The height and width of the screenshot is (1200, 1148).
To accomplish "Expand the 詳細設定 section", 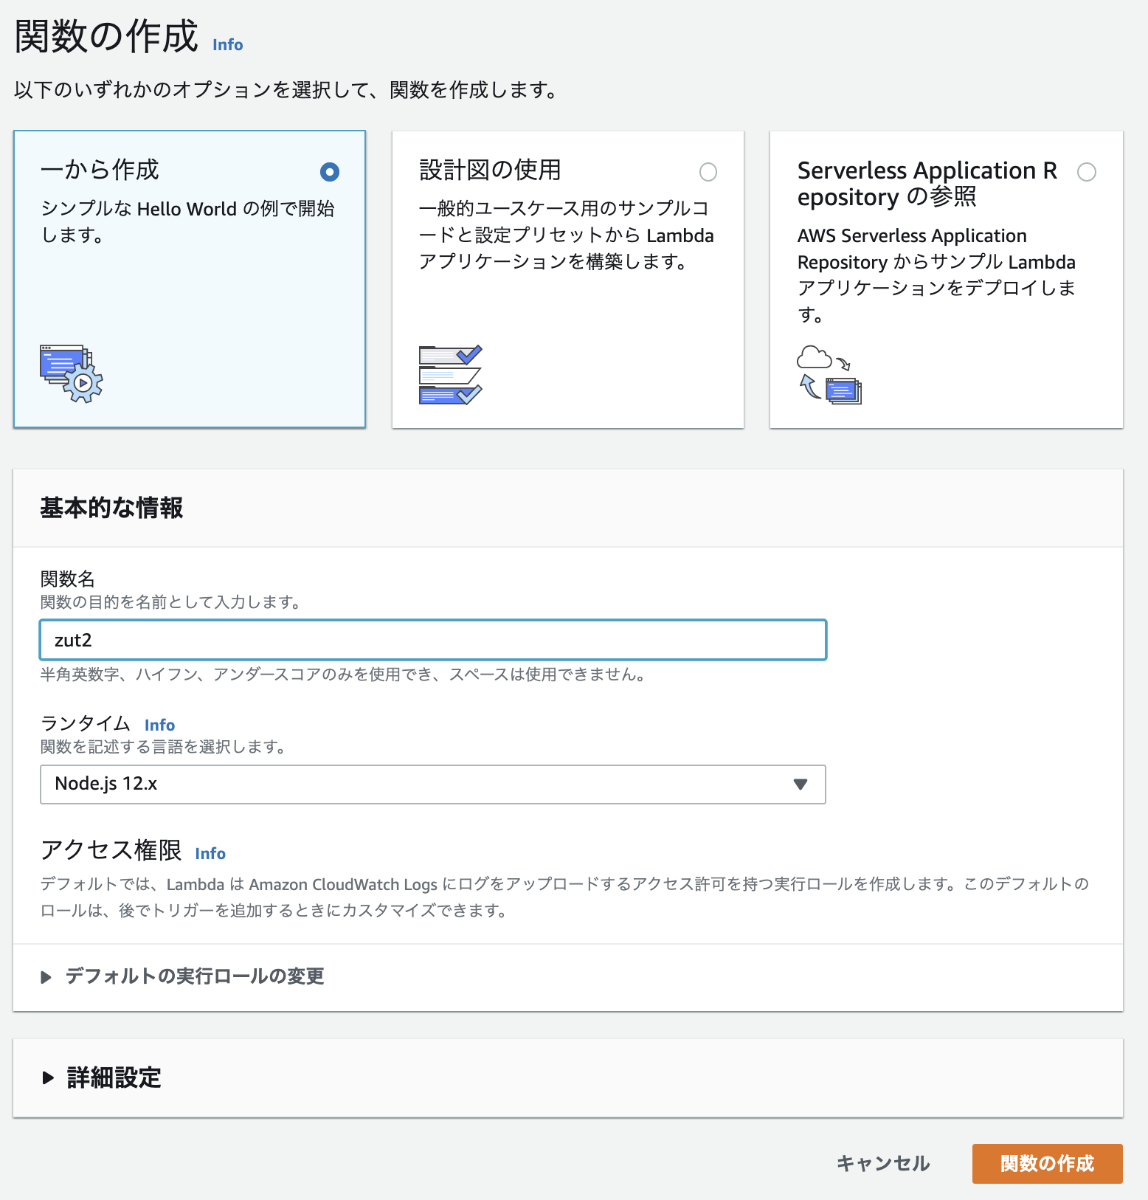I will pos(101,1078).
